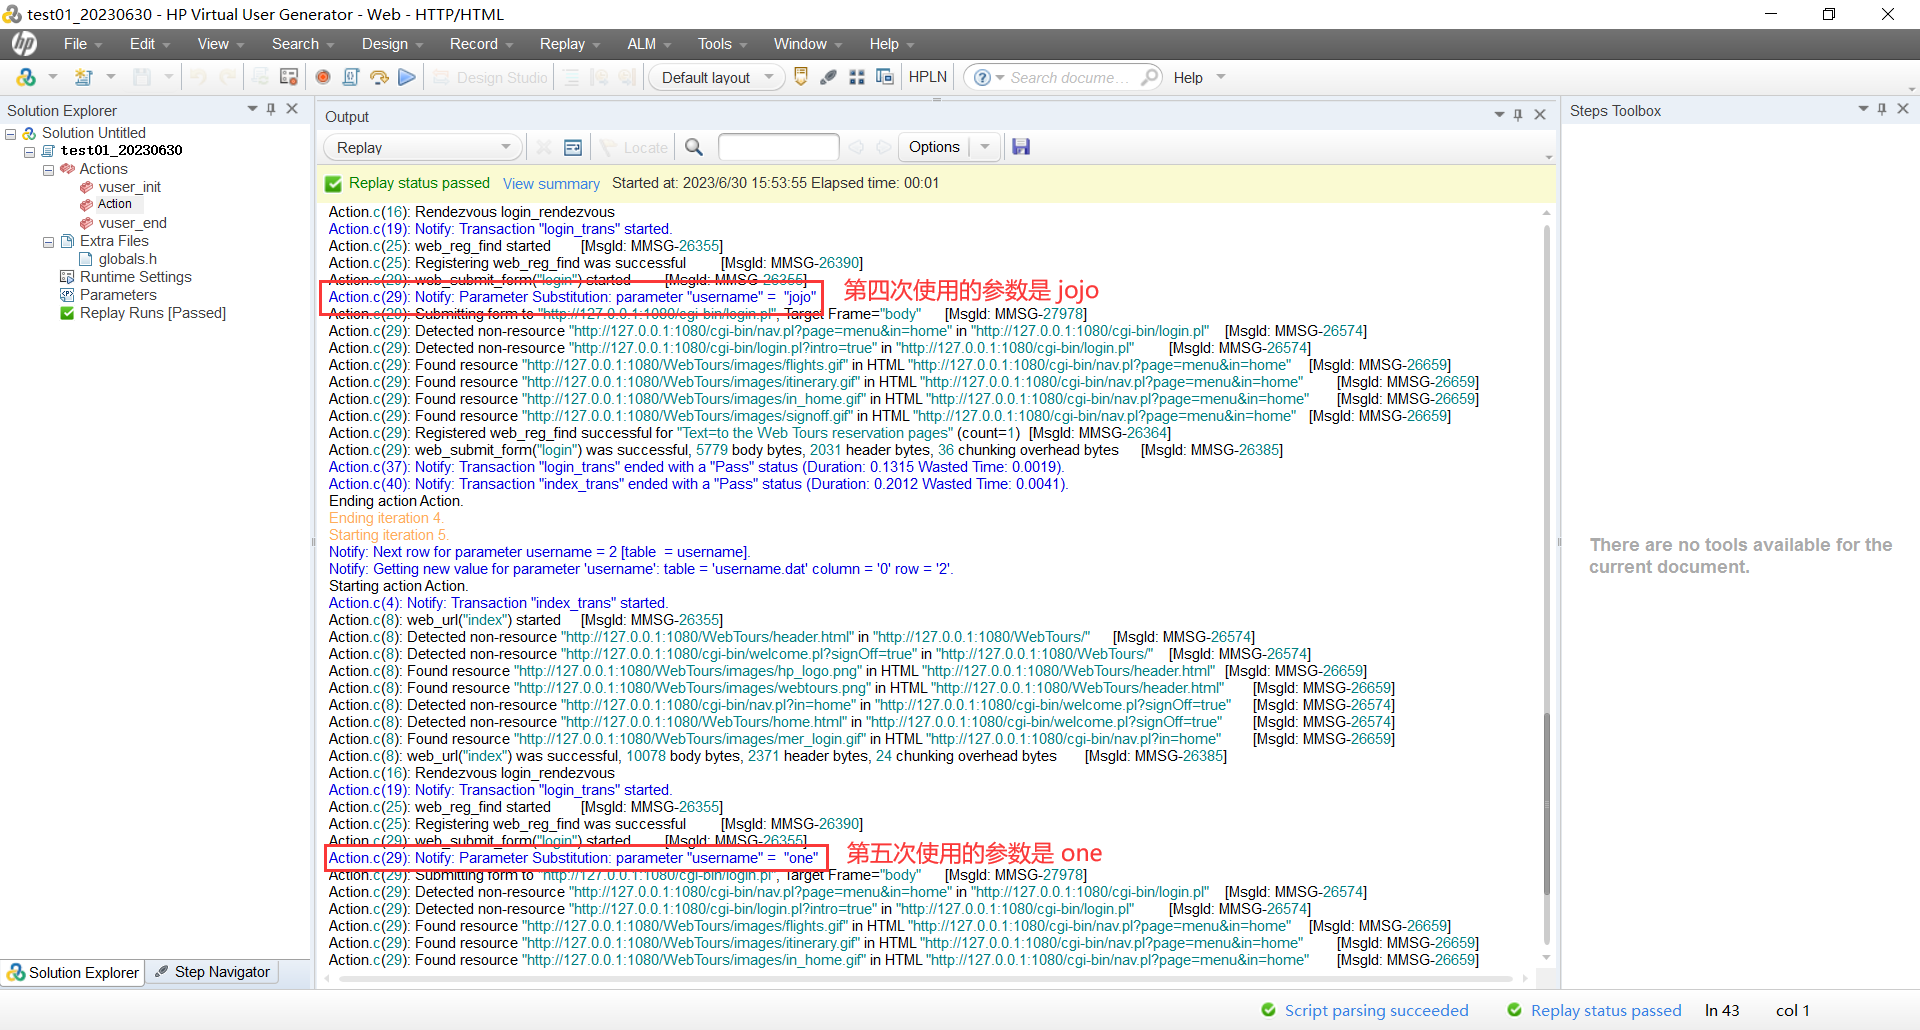Collapse the Solution Untitled node
The height and width of the screenshot is (1030, 1920).
coord(11,133)
